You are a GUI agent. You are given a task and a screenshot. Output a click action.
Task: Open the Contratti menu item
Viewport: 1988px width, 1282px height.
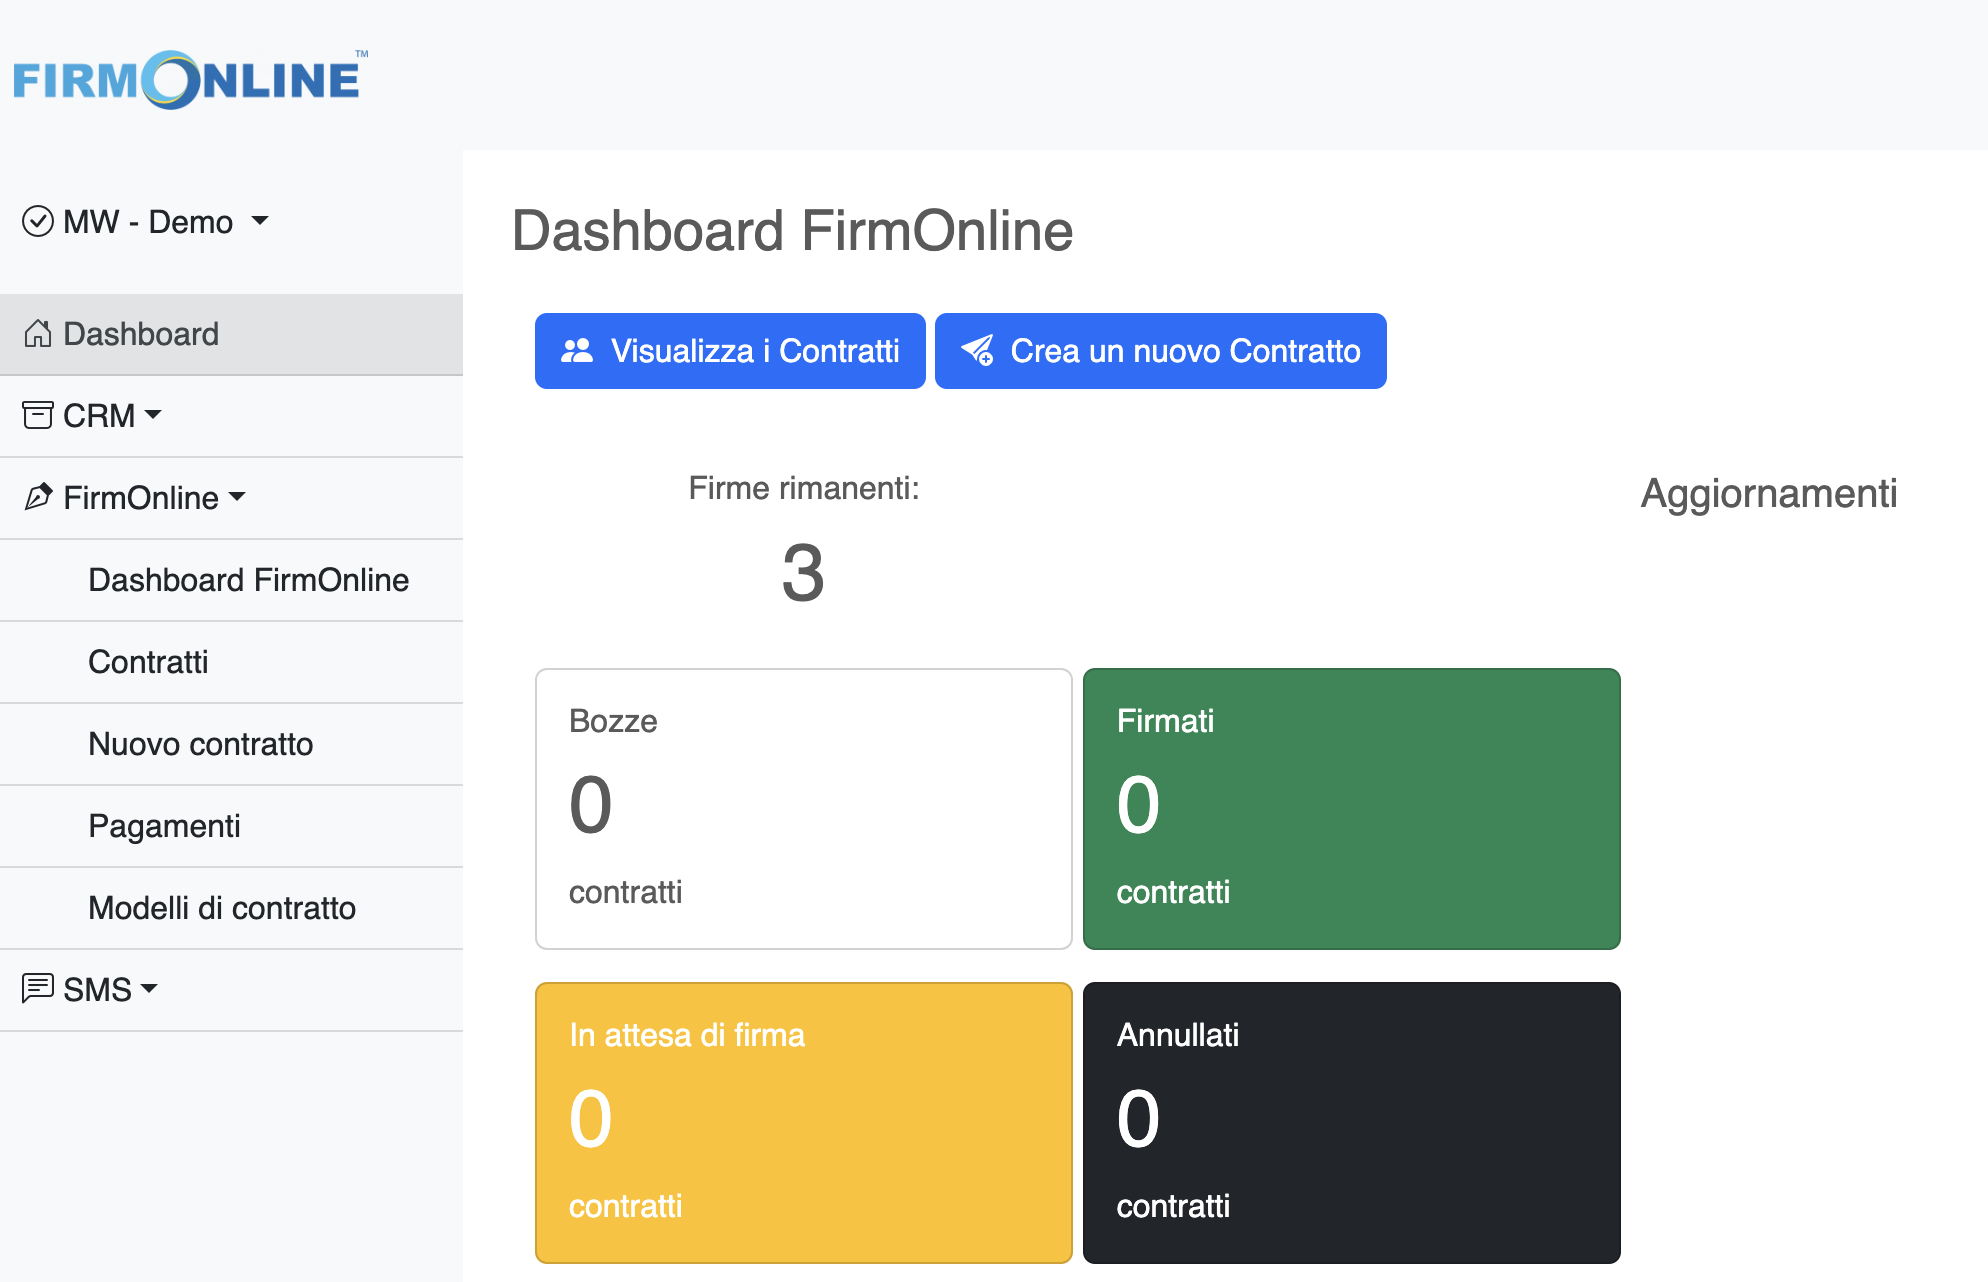pos(148,662)
